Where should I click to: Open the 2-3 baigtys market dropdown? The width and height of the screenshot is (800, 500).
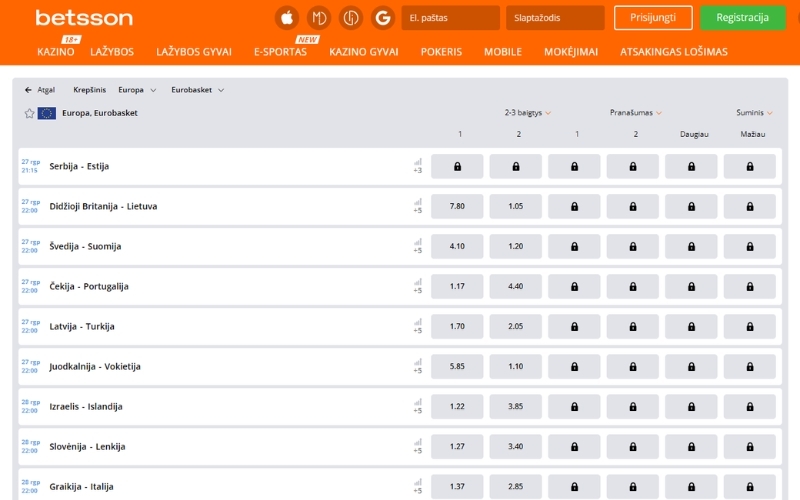tap(528, 113)
